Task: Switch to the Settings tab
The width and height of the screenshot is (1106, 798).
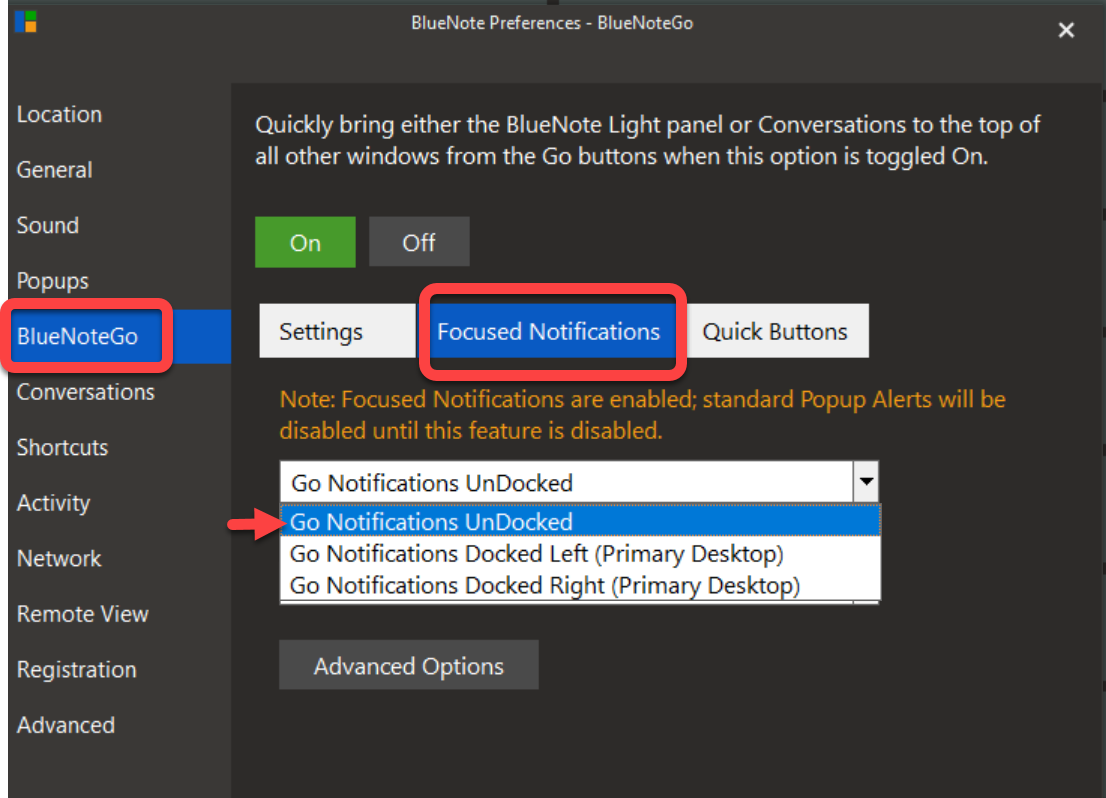Action: [x=337, y=331]
